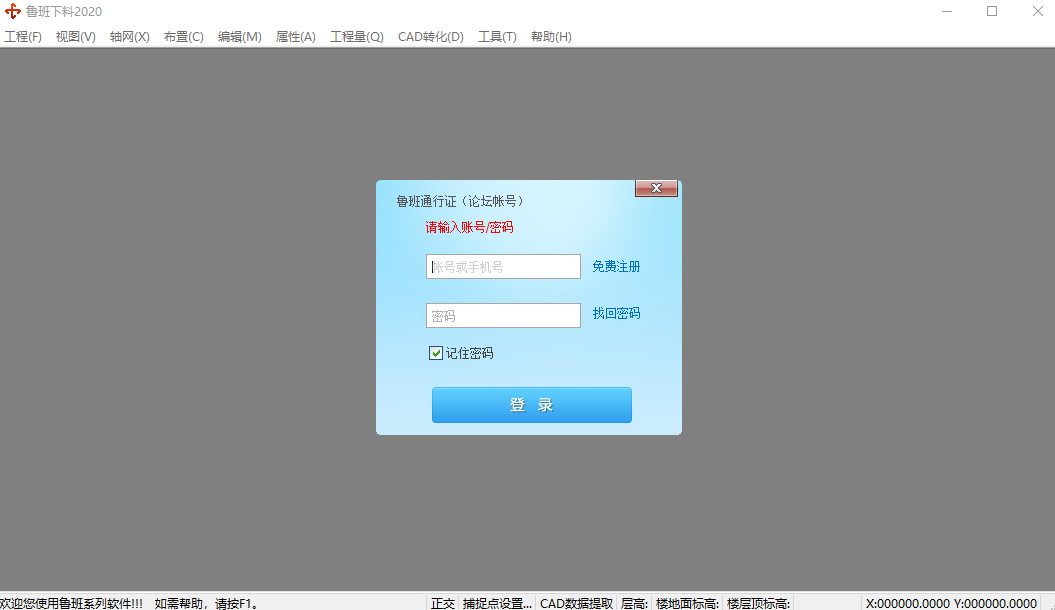The image size is (1055, 610).
Task: Open the 布置(C) menu
Action: point(184,37)
